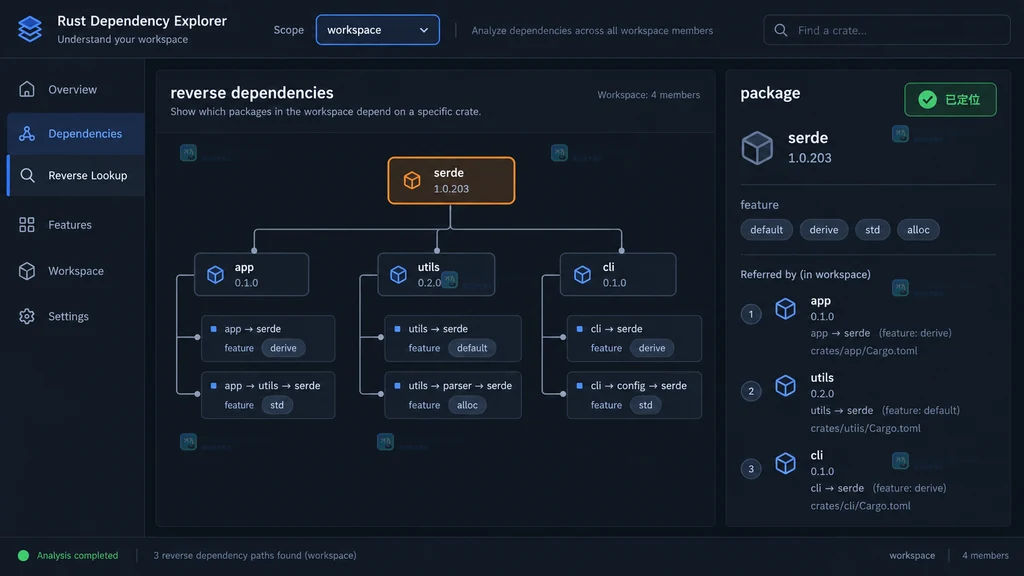Click the large serde package cube icon
The image size is (1024, 576).
[x=757, y=148]
